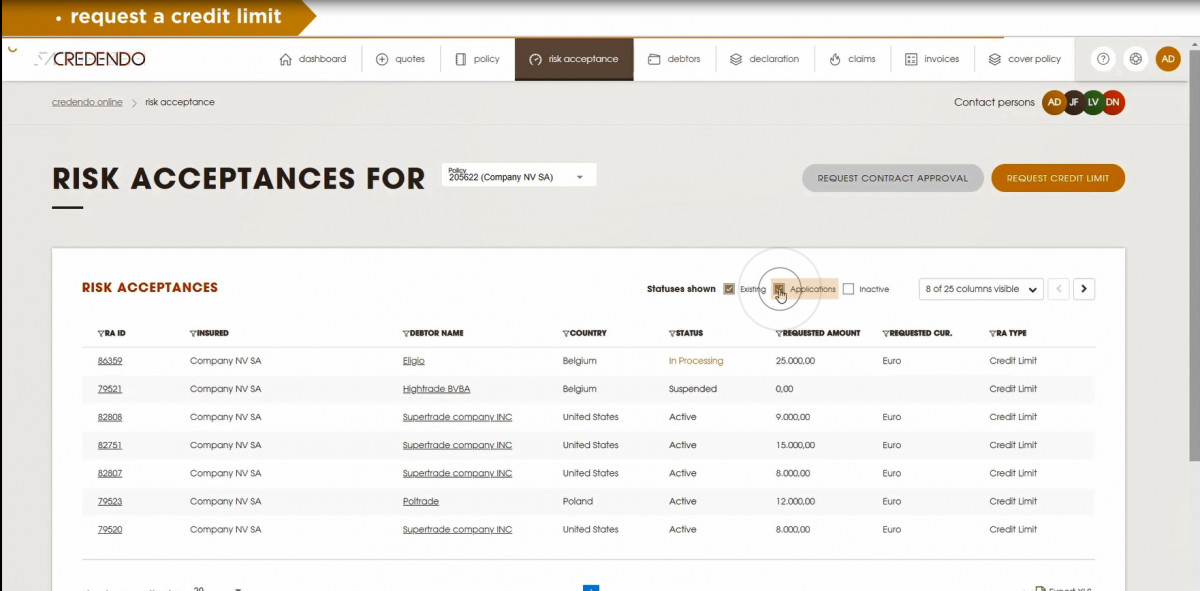Open RA ID 86359 link
This screenshot has height=591, width=1200.
point(110,361)
